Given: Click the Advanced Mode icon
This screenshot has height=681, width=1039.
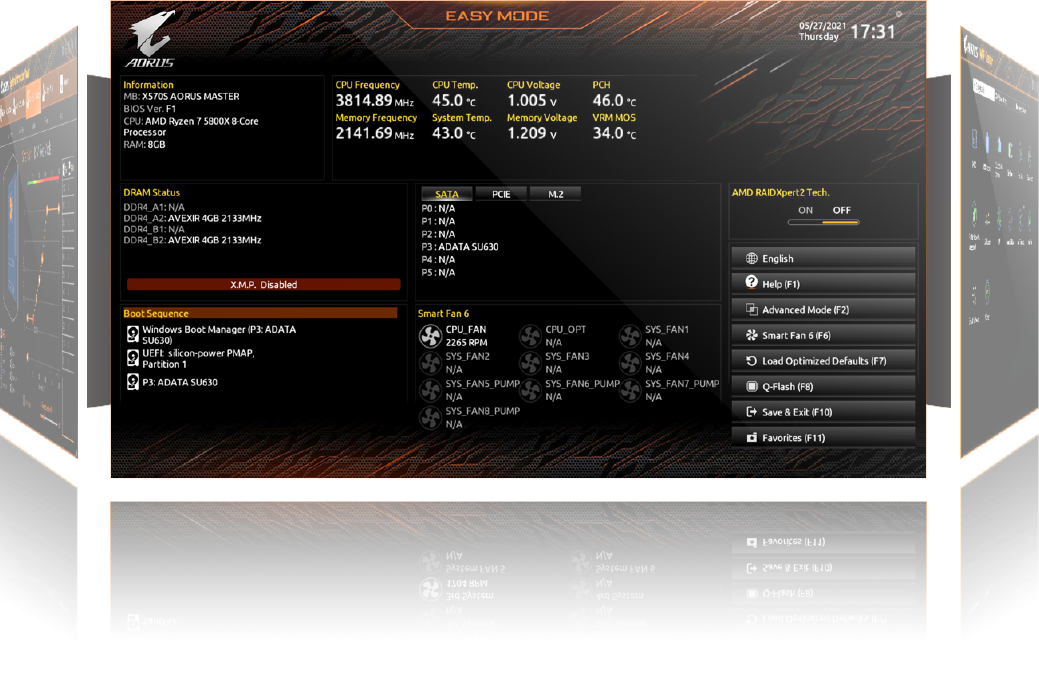Looking at the screenshot, I should 751,309.
